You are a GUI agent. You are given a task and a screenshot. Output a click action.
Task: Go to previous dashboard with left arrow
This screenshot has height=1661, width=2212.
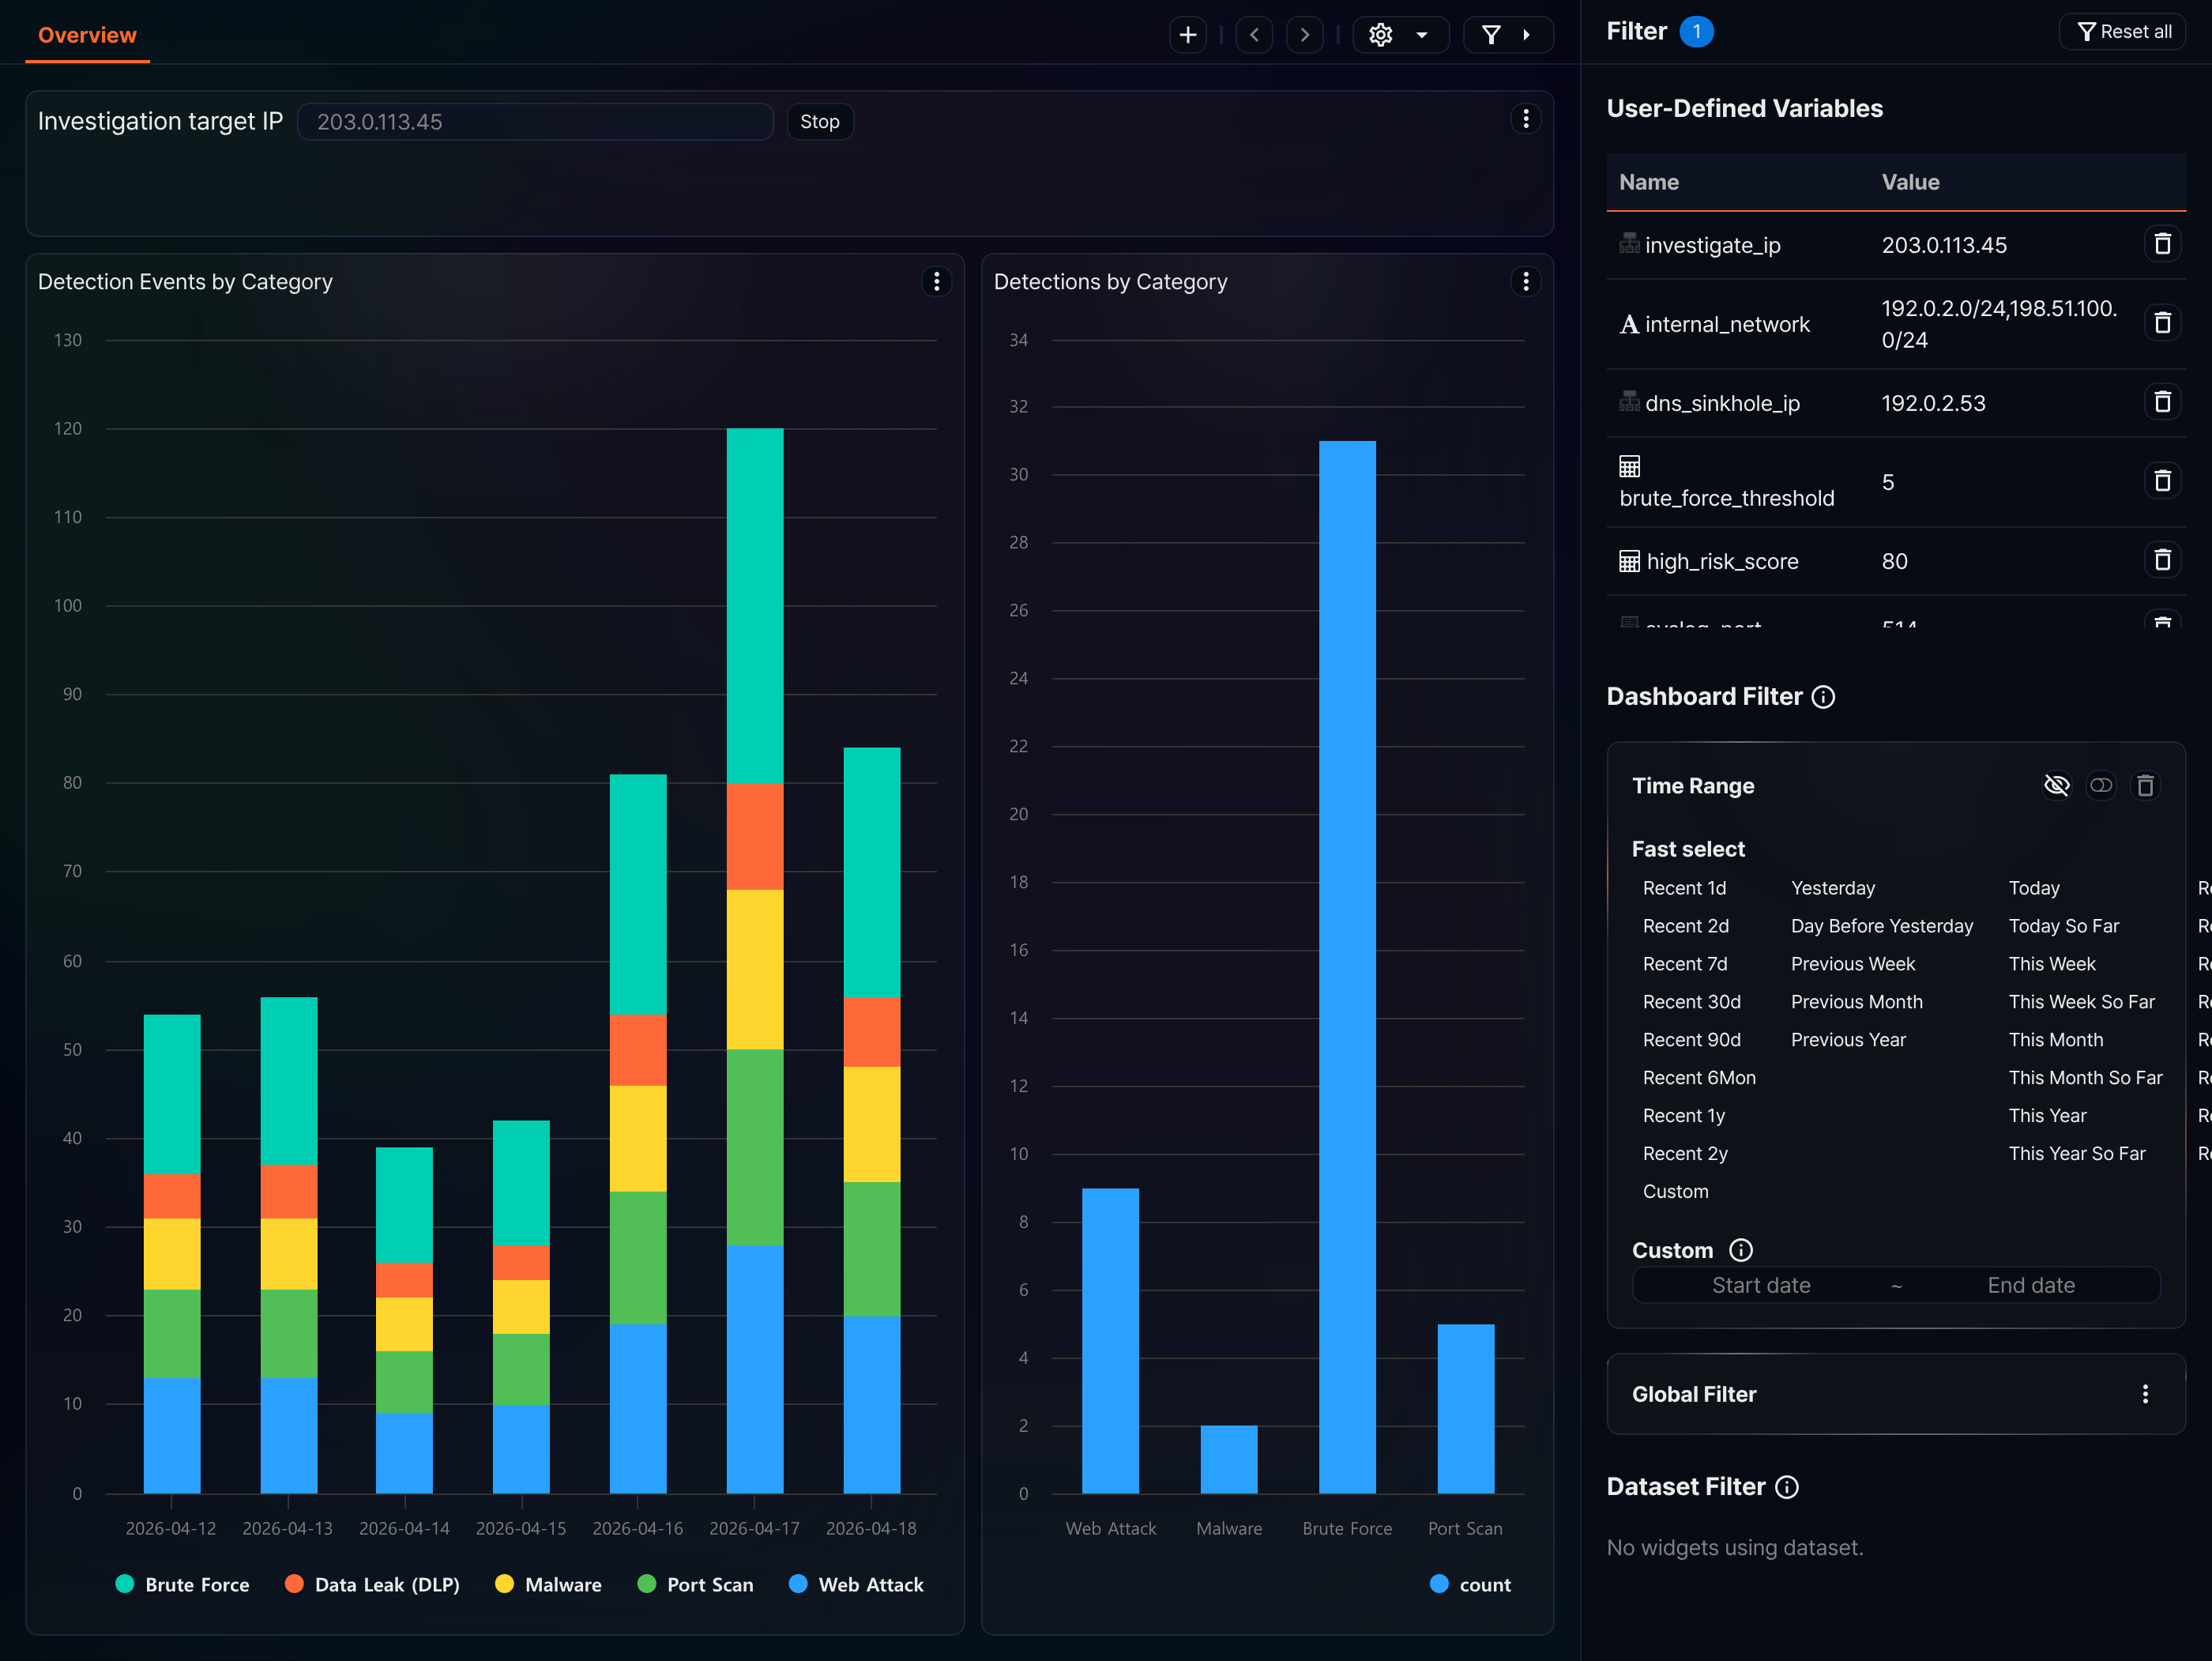[x=1254, y=35]
